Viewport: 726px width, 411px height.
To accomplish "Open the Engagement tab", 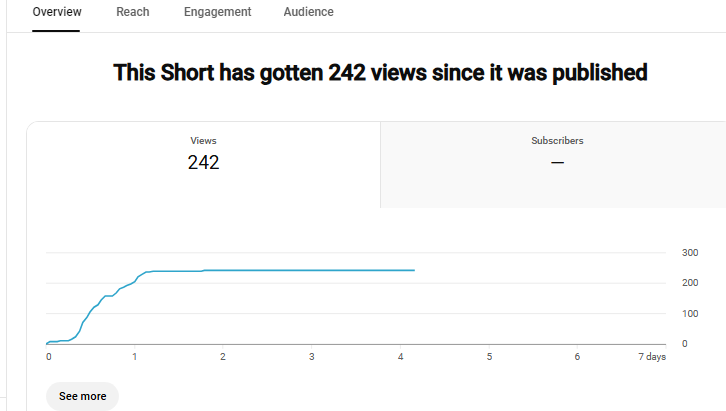I will 217,12.
